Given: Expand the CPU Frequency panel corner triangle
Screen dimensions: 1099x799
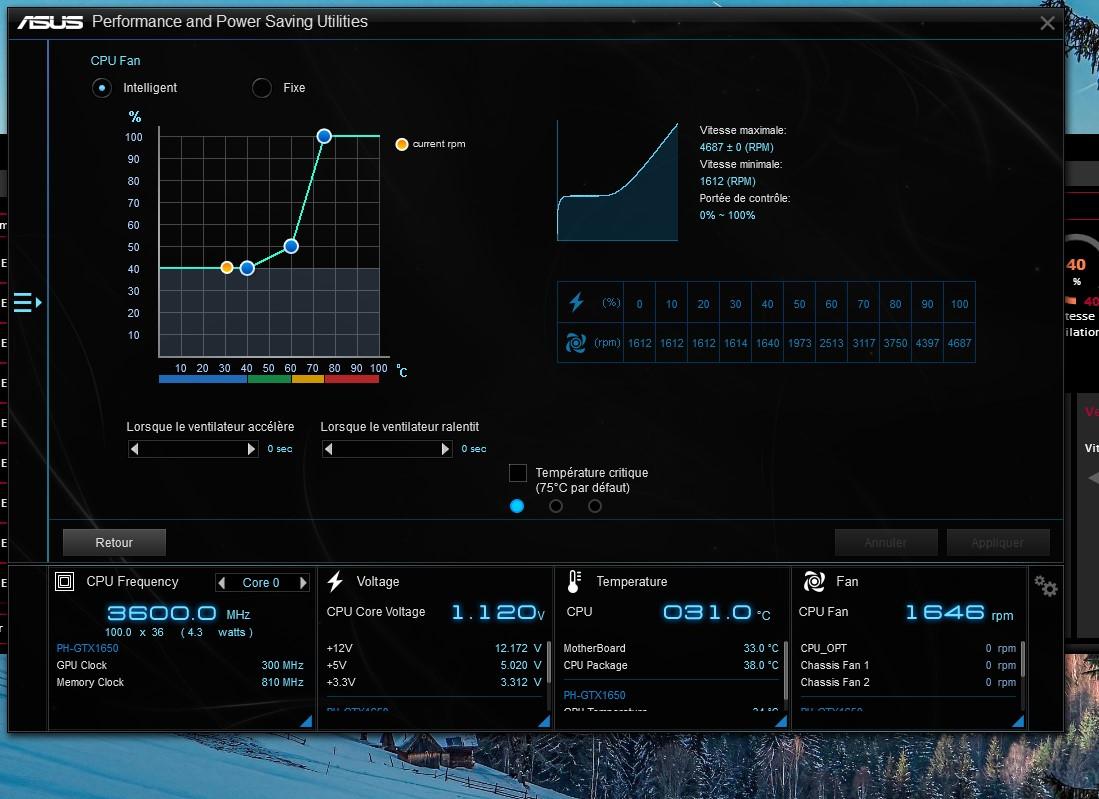Looking at the screenshot, I should click(306, 721).
